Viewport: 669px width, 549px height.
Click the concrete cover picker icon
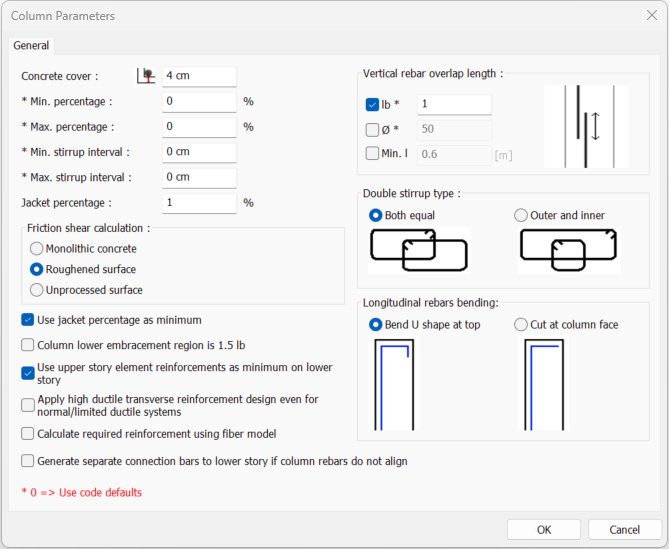[147, 76]
